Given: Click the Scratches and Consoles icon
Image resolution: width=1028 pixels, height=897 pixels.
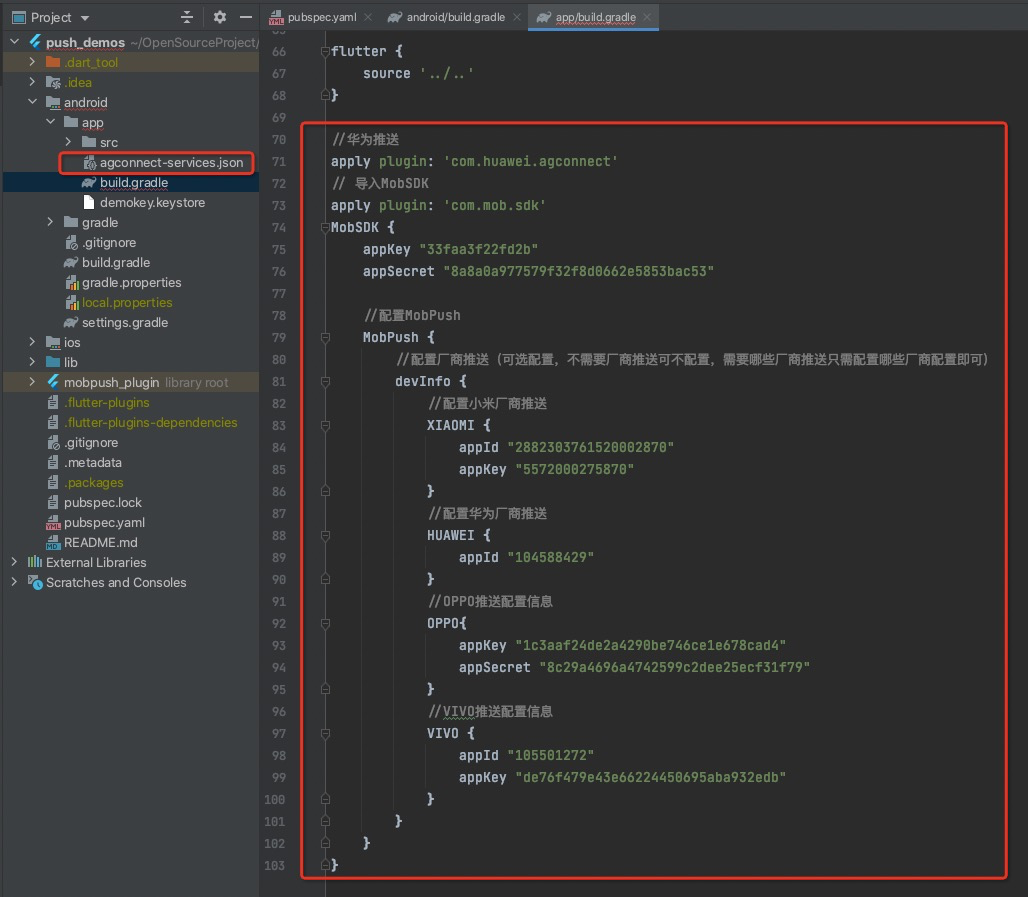Looking at the screenshot, I should (35, 582).
